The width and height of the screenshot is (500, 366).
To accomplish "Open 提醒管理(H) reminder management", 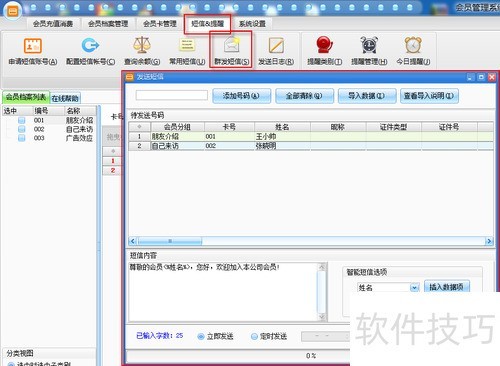I will 369,51.
